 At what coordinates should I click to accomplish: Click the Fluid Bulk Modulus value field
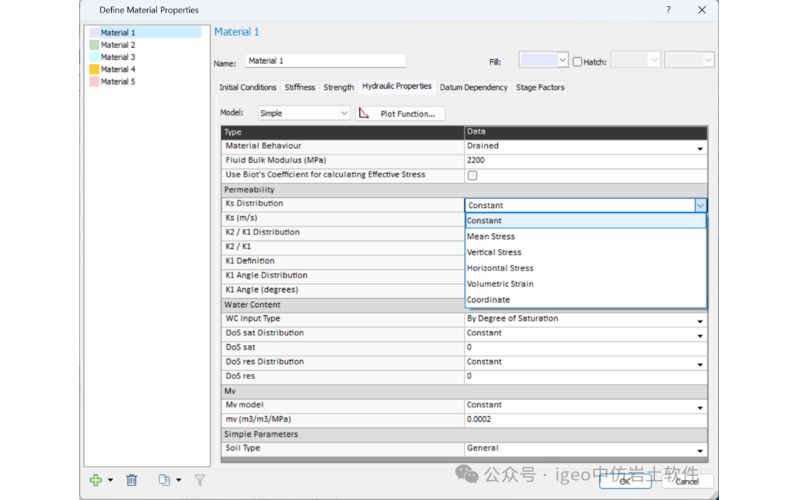tap(585, 160)
